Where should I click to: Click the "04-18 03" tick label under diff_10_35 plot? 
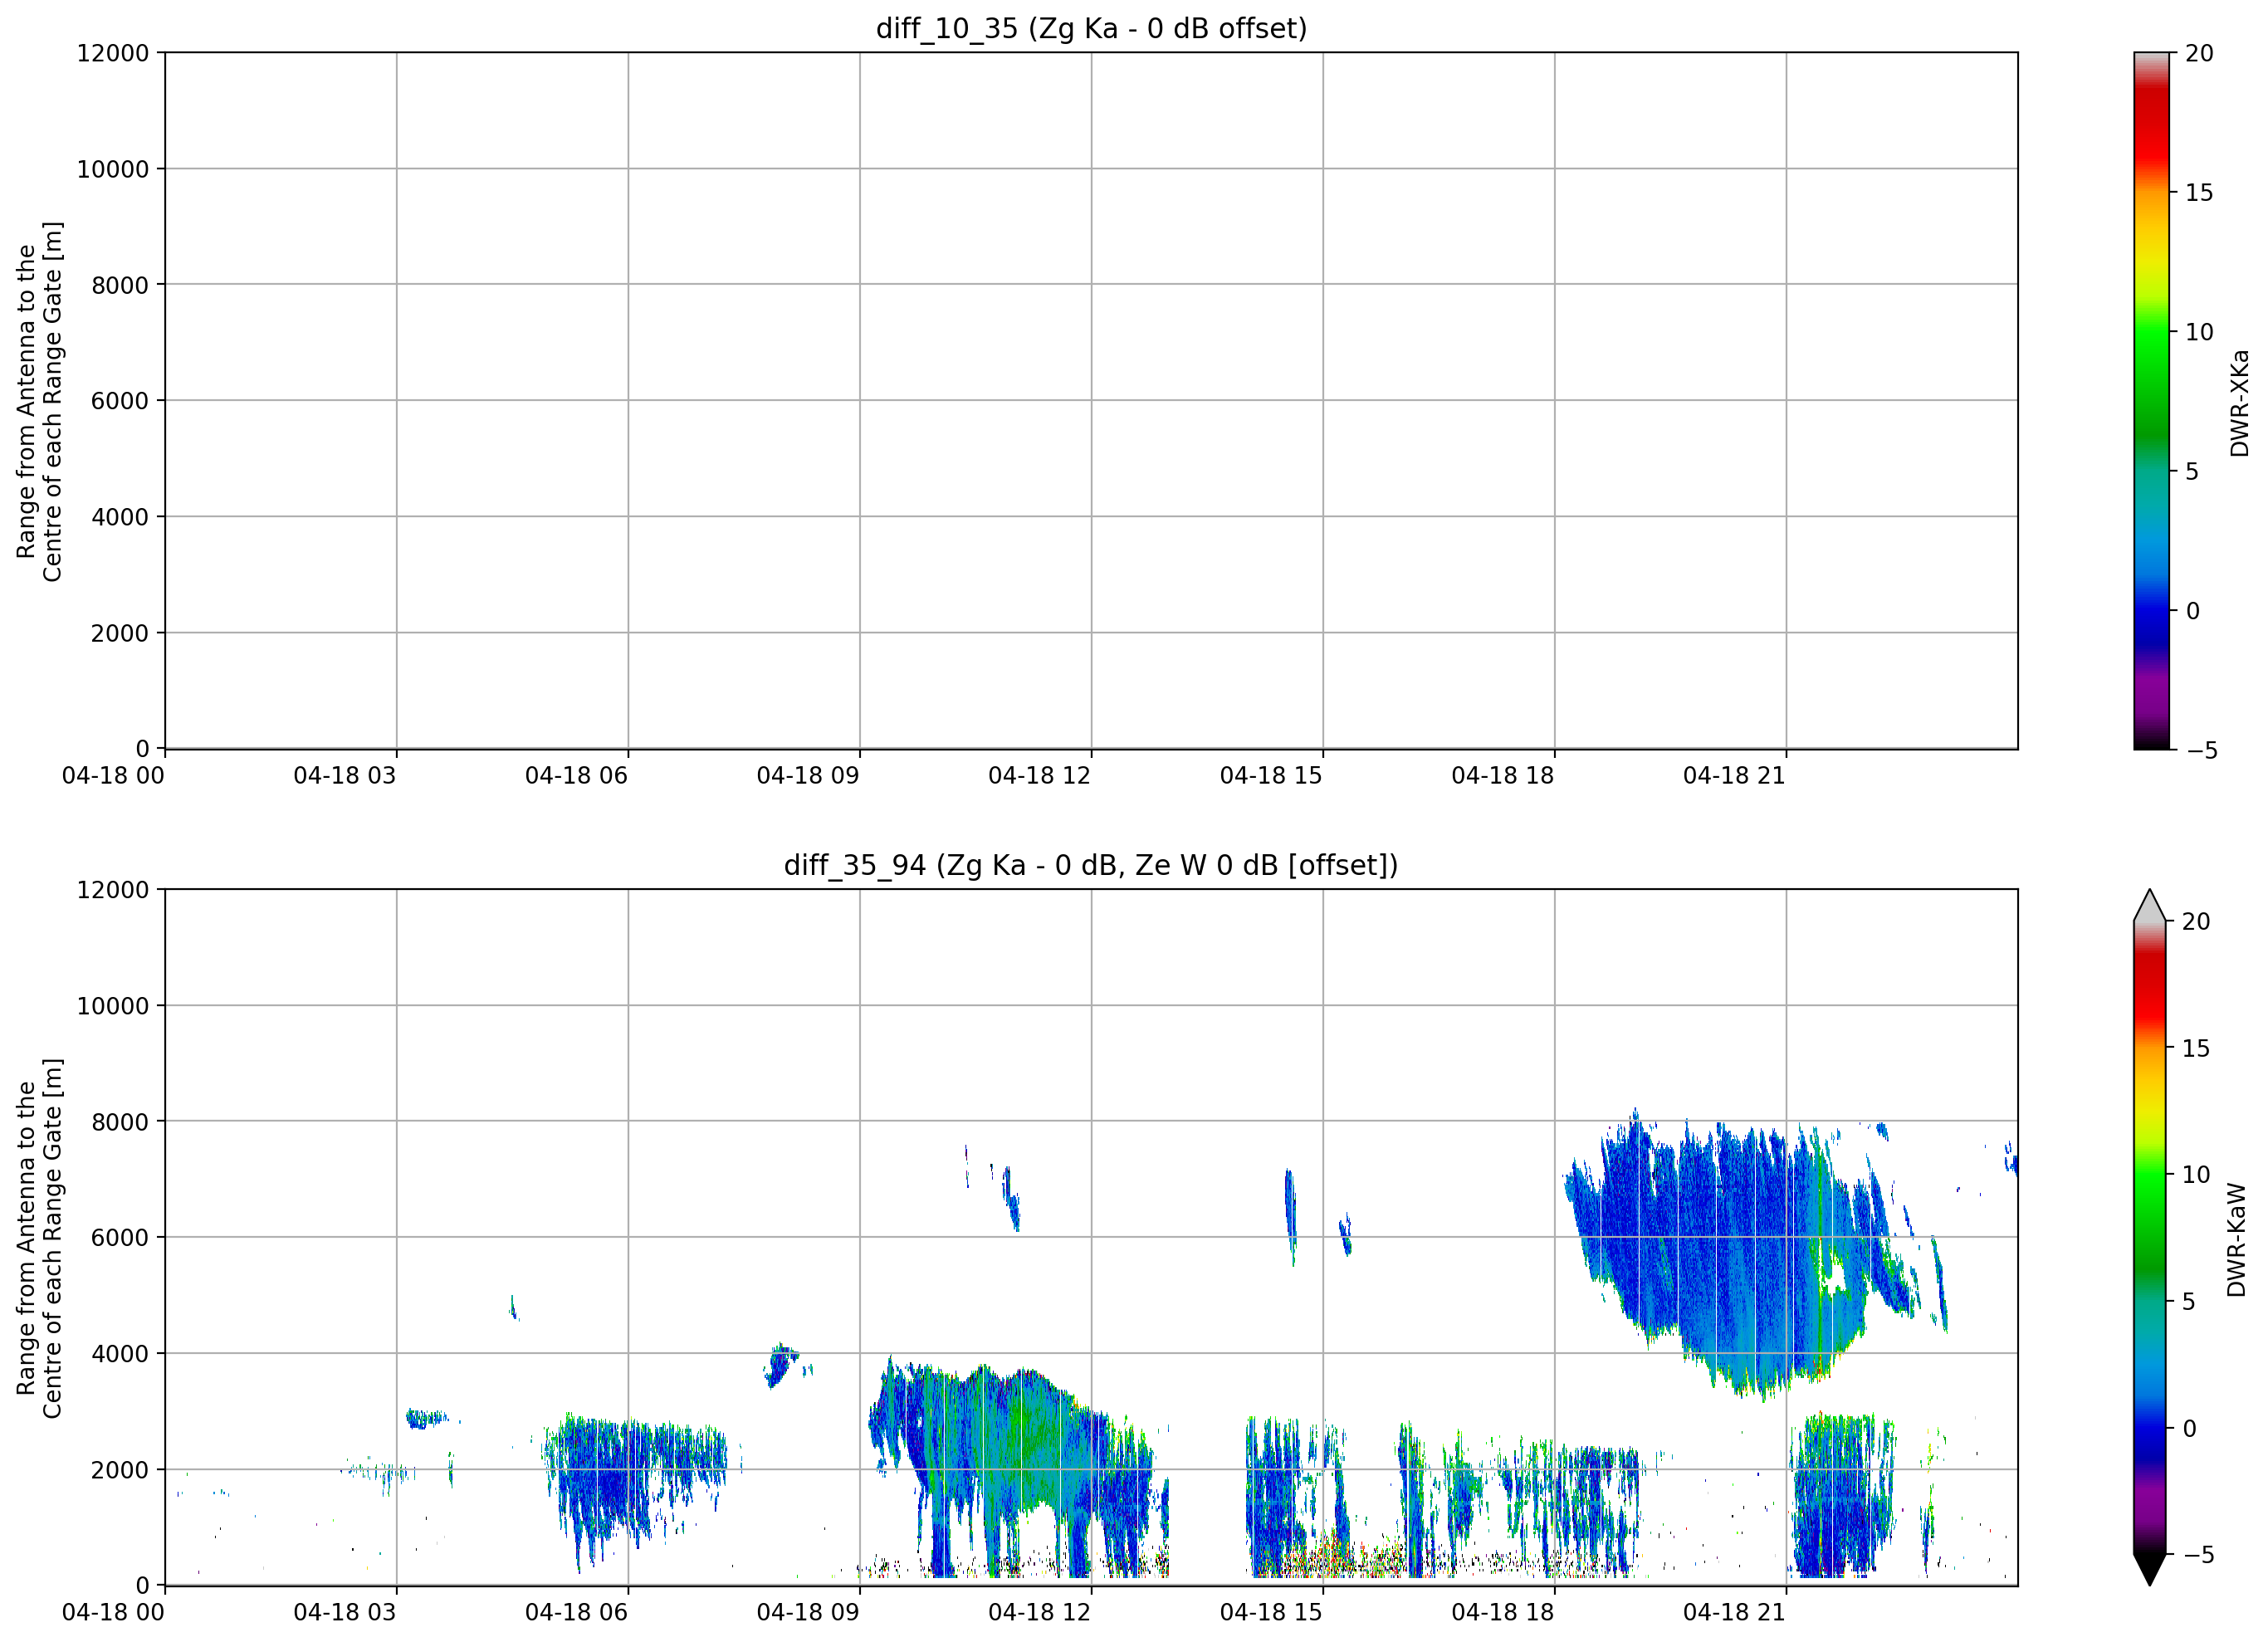[x=345, y=775]
